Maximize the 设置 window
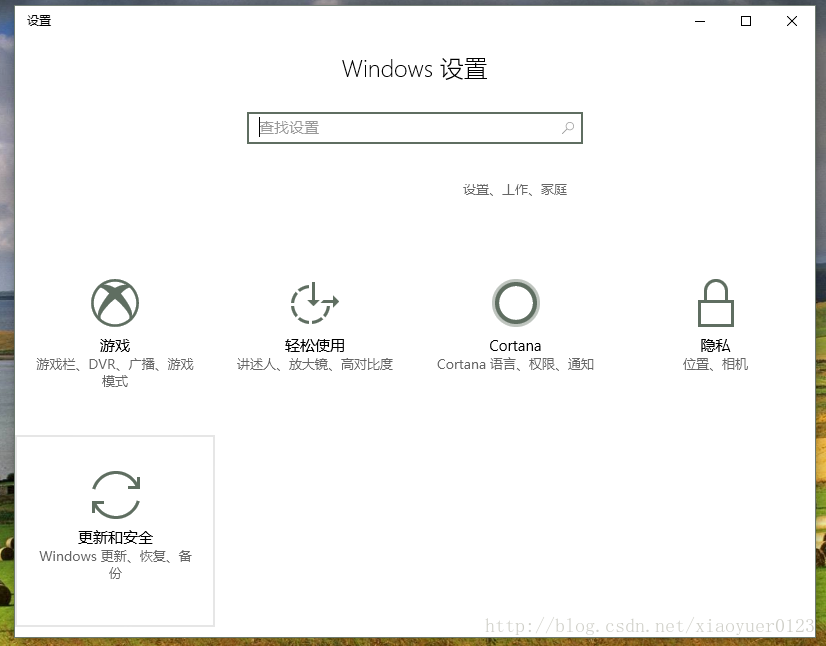Image resolution: width=826 pixels, height=646 pixels. coord(746,21)
